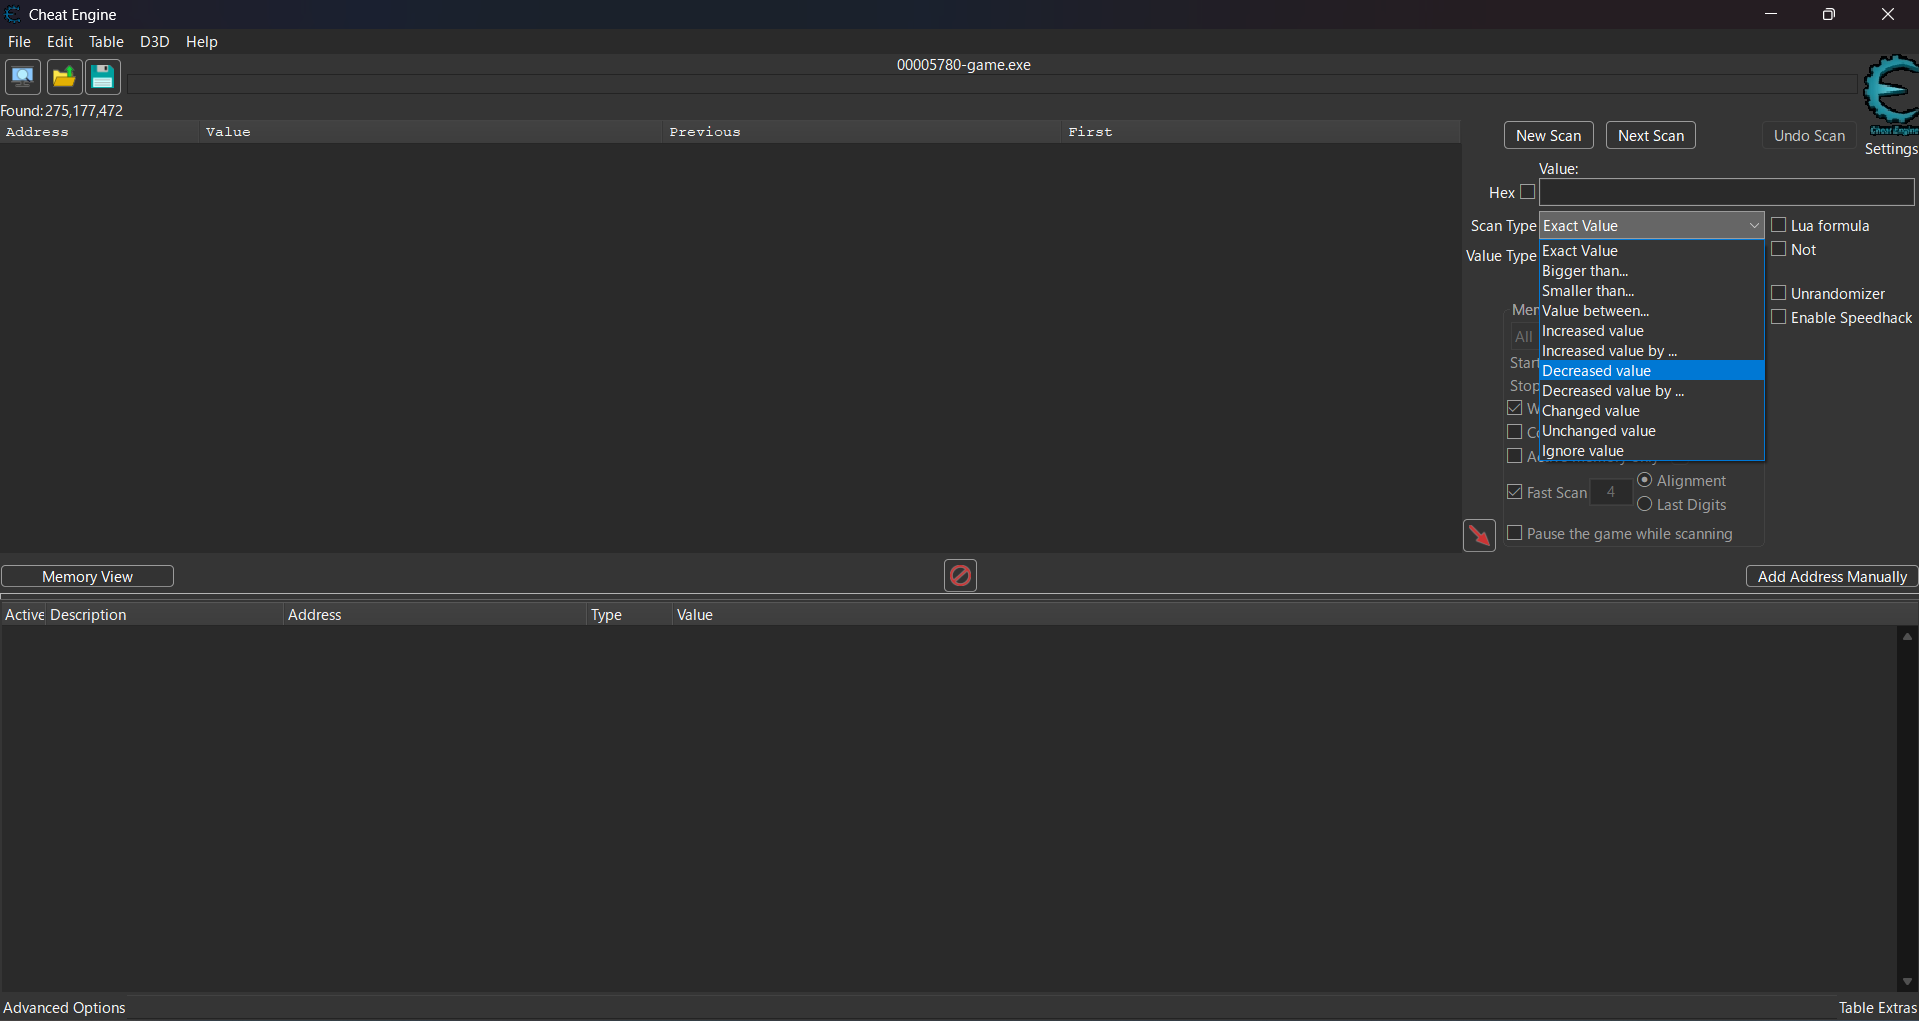Click the Open Process computer icon
The height and width of the screenshot is (1021, 1919).
click(22, 77)
